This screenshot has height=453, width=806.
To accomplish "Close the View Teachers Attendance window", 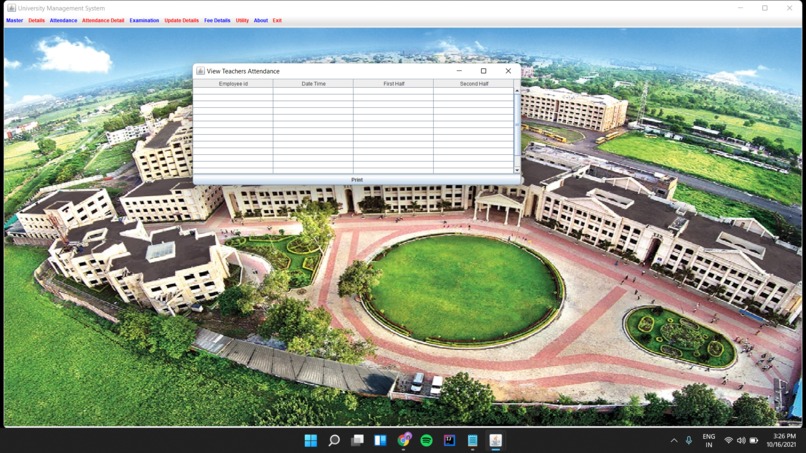I will pos(508,71).
